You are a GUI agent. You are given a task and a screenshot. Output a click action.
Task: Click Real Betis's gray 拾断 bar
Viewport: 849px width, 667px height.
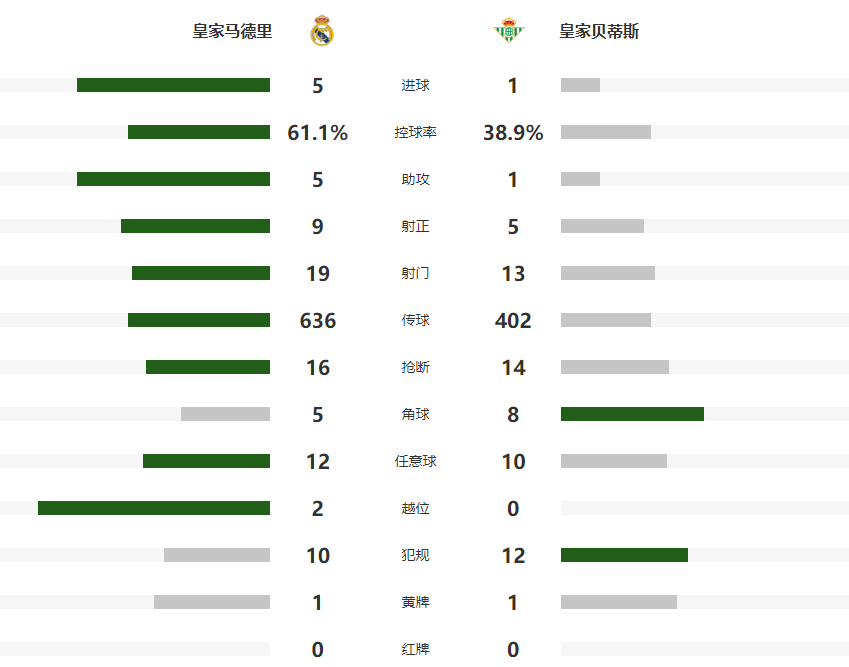(615, 367)
